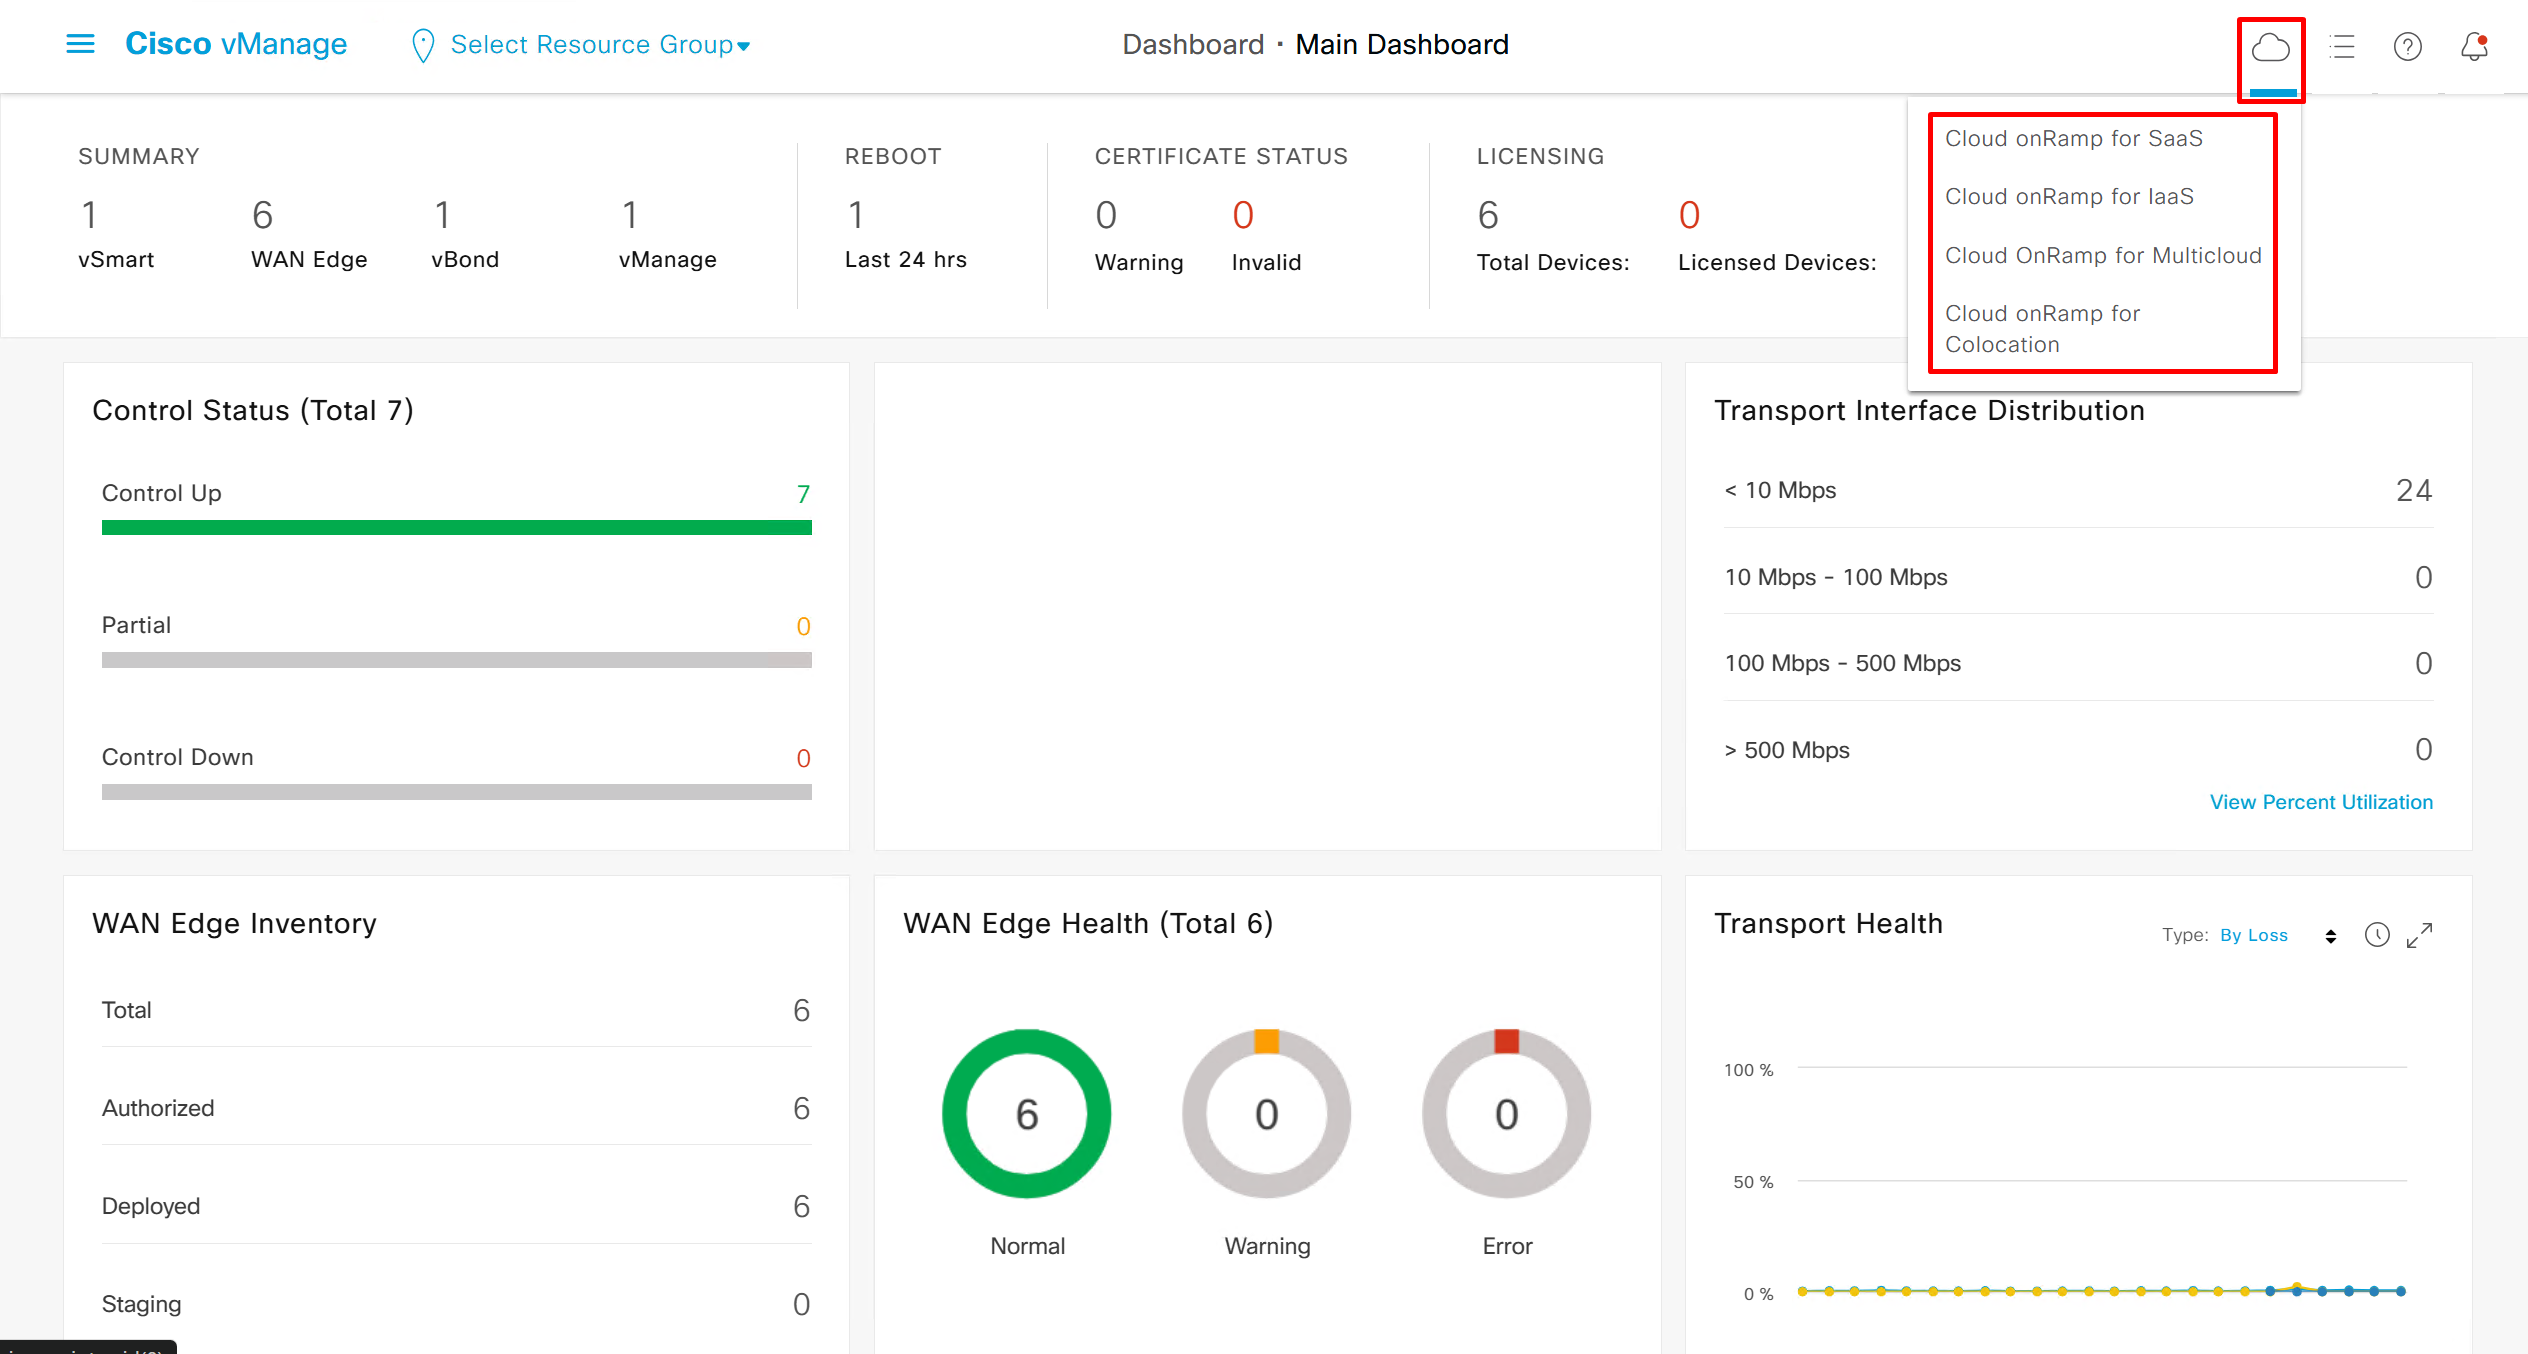Select Cloud onRamp for IaaS

pyautogui.click(x=2069, y=197)
